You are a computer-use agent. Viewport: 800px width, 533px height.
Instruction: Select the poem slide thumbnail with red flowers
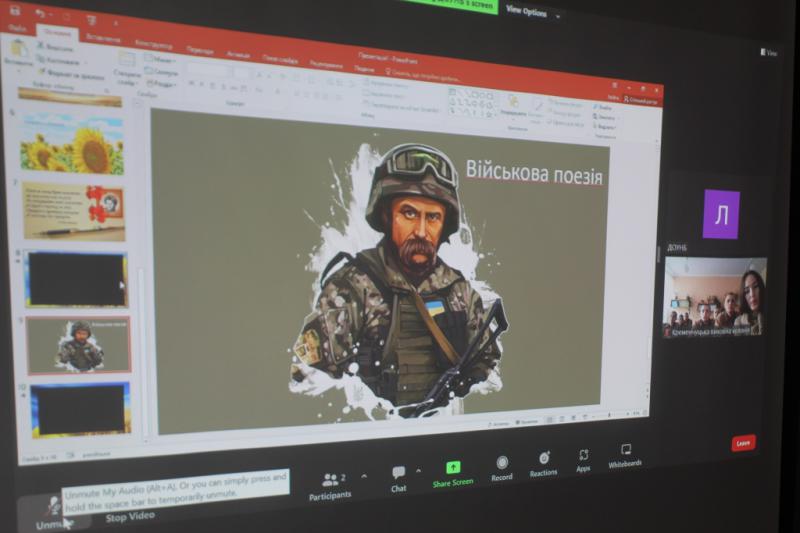click(73, 212)
